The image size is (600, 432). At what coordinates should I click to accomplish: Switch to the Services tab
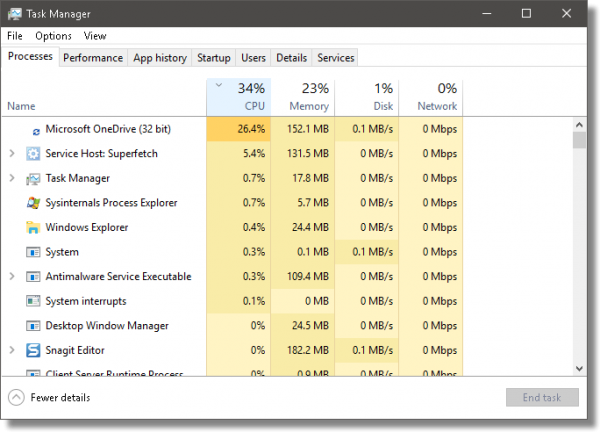point(336,58)
